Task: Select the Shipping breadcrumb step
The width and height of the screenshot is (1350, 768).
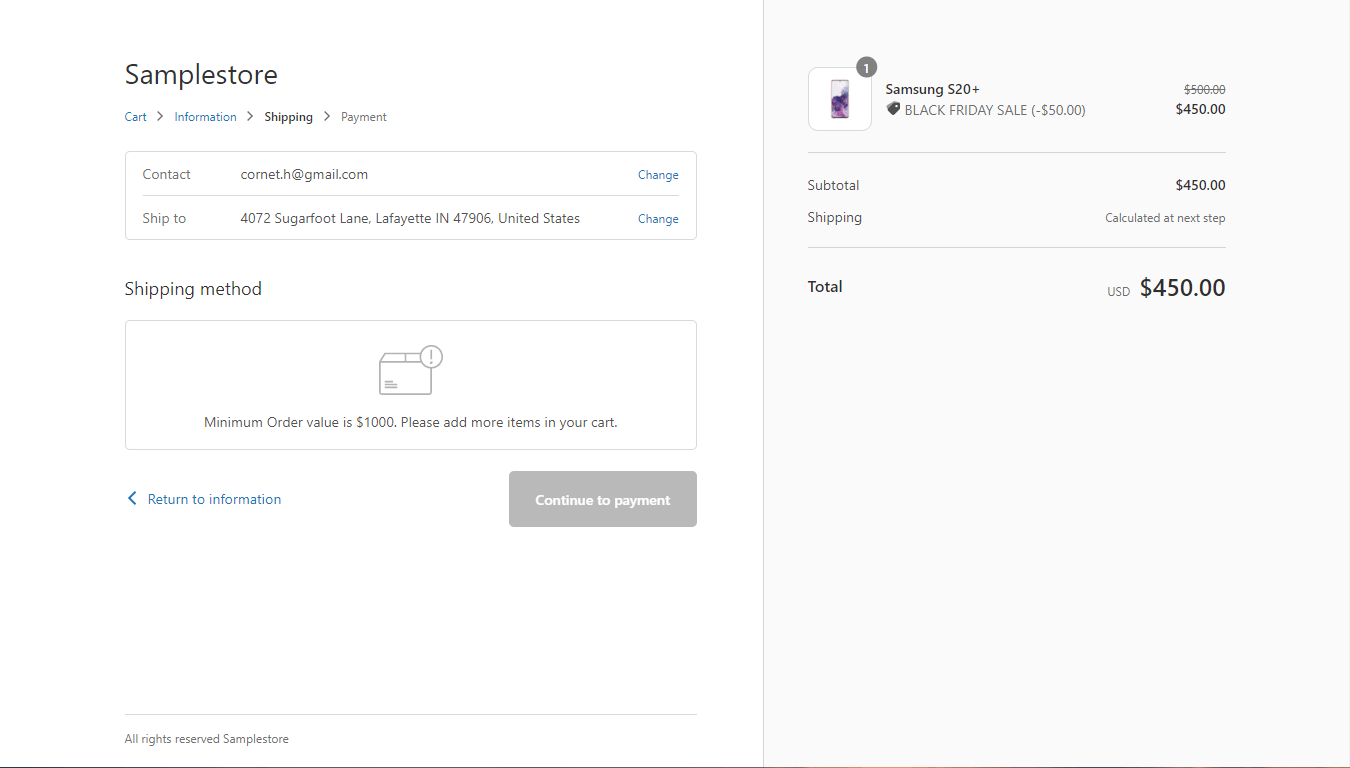Action: pyautogui.click(x=289, y=117)
